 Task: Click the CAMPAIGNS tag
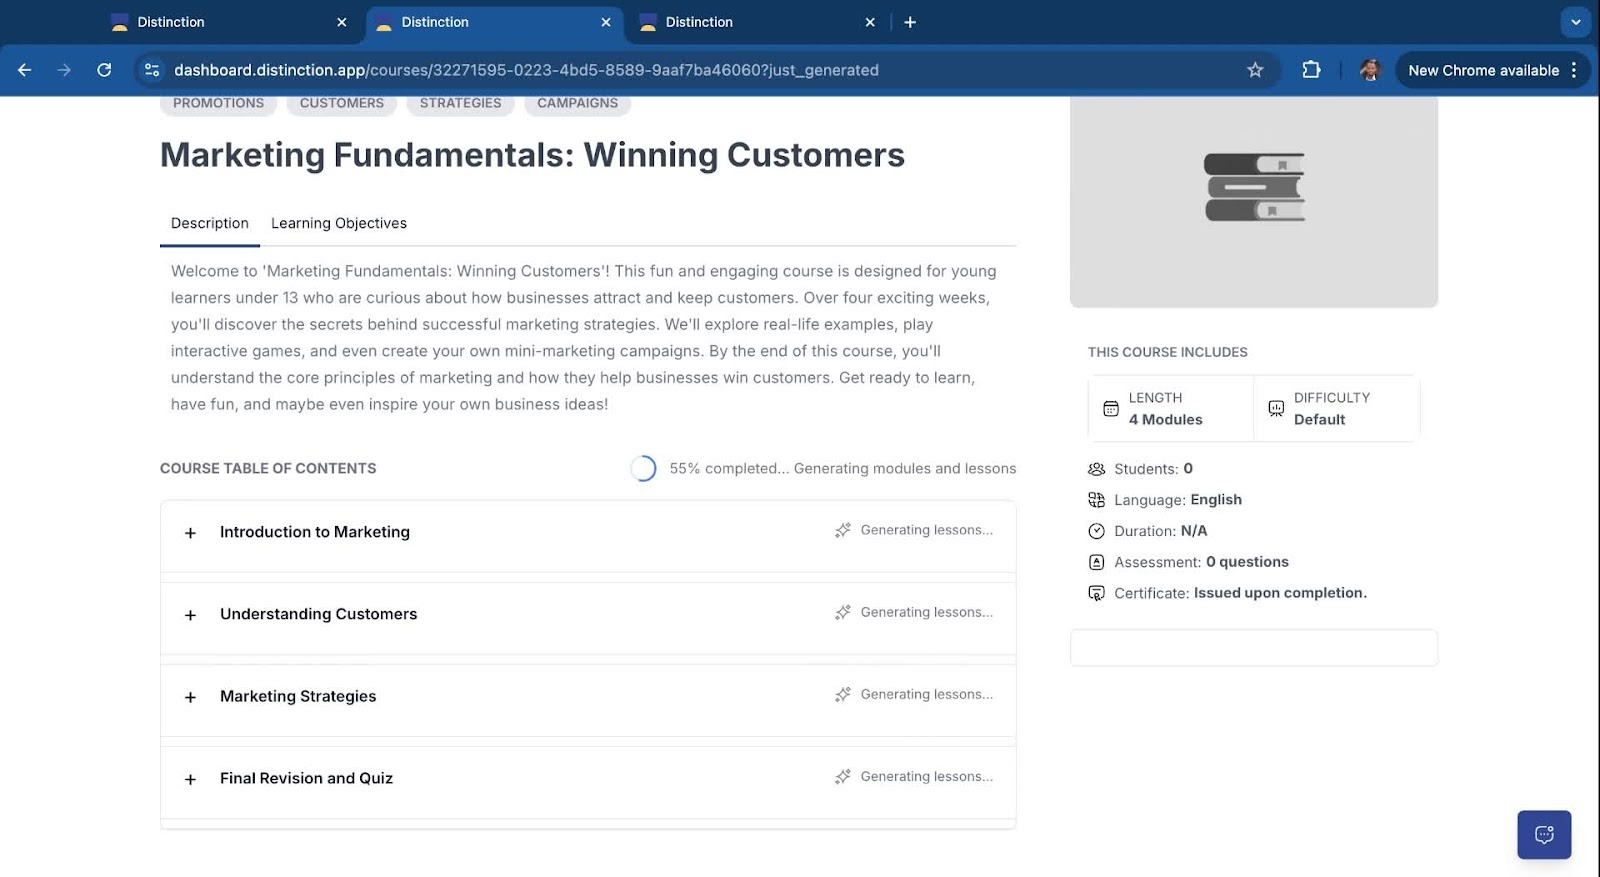577,103
